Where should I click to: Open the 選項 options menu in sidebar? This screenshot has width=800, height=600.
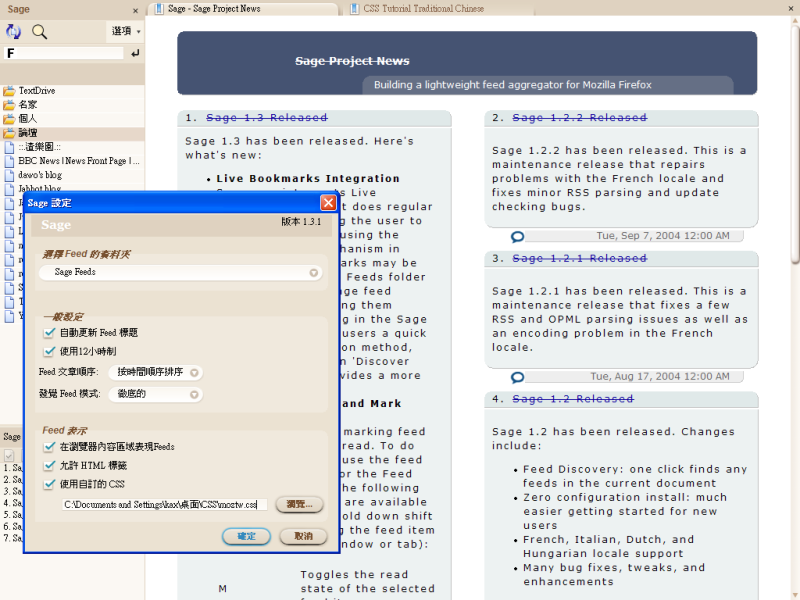[x=125, y=32]
